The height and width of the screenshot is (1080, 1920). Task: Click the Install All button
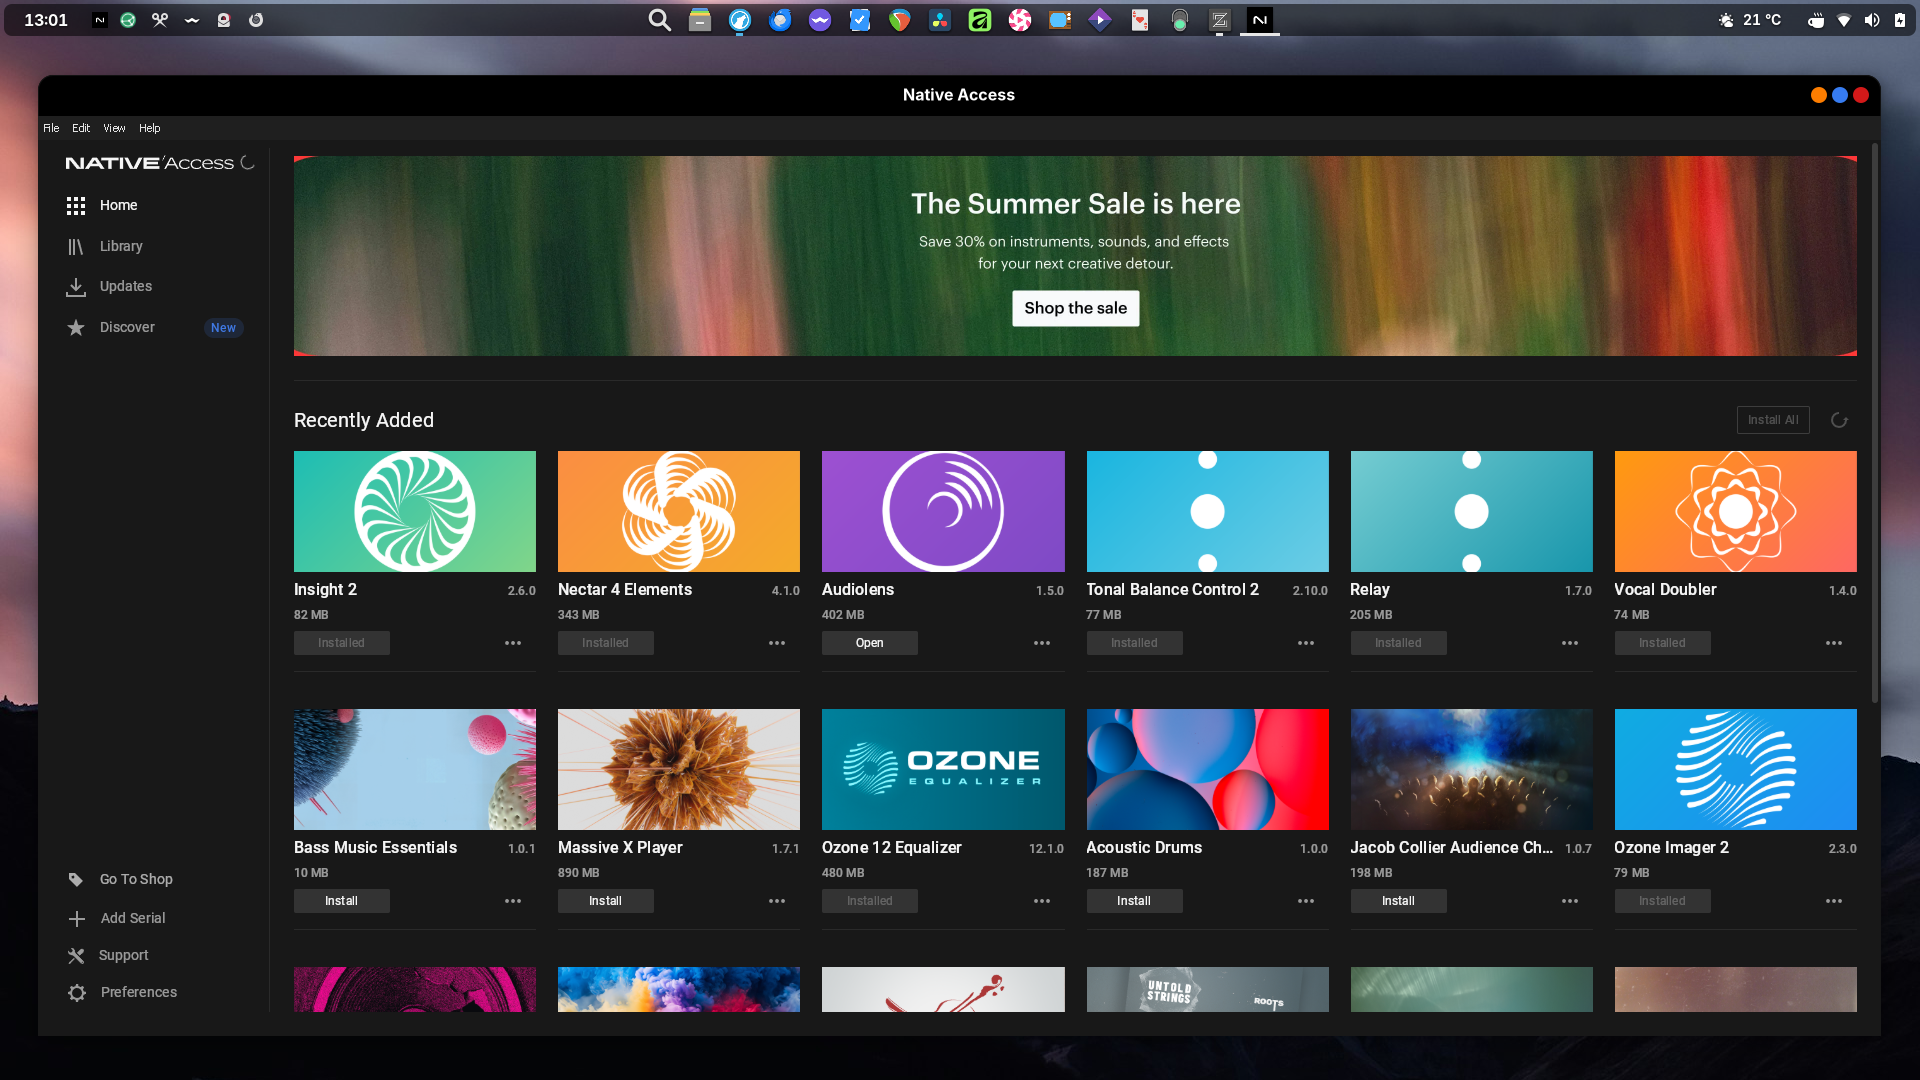pyautogui.click(x=1773, y=420)
